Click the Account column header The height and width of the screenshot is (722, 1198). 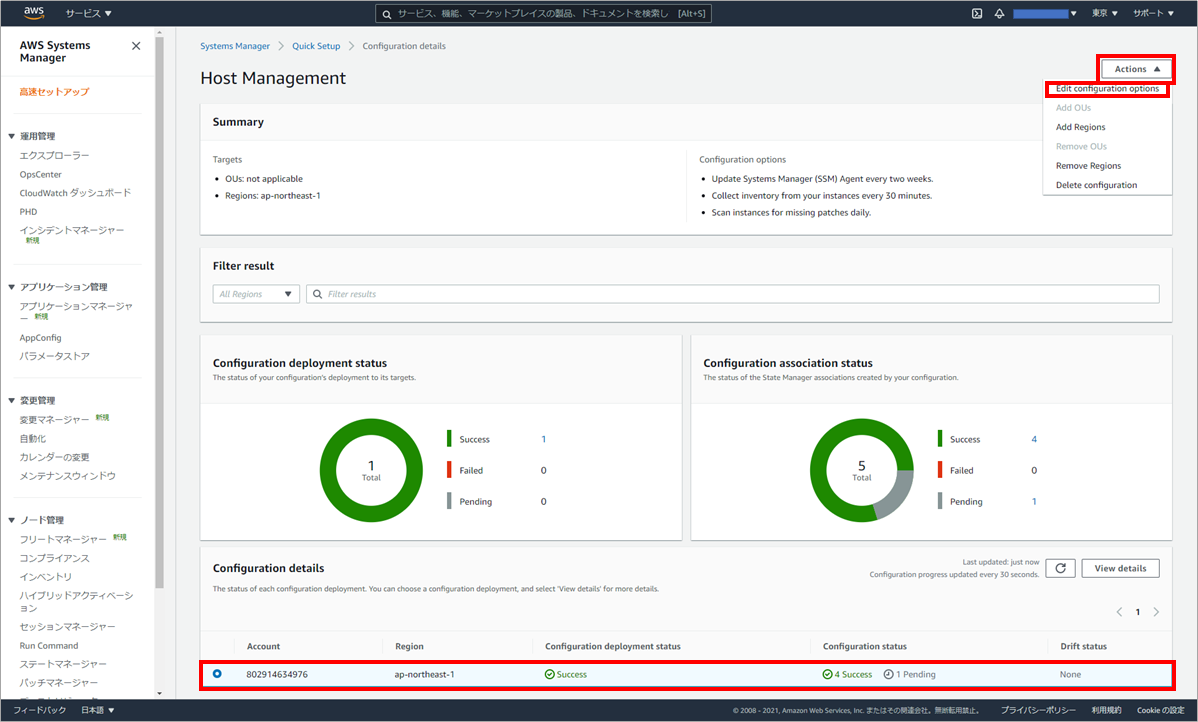tap(264, 646)
